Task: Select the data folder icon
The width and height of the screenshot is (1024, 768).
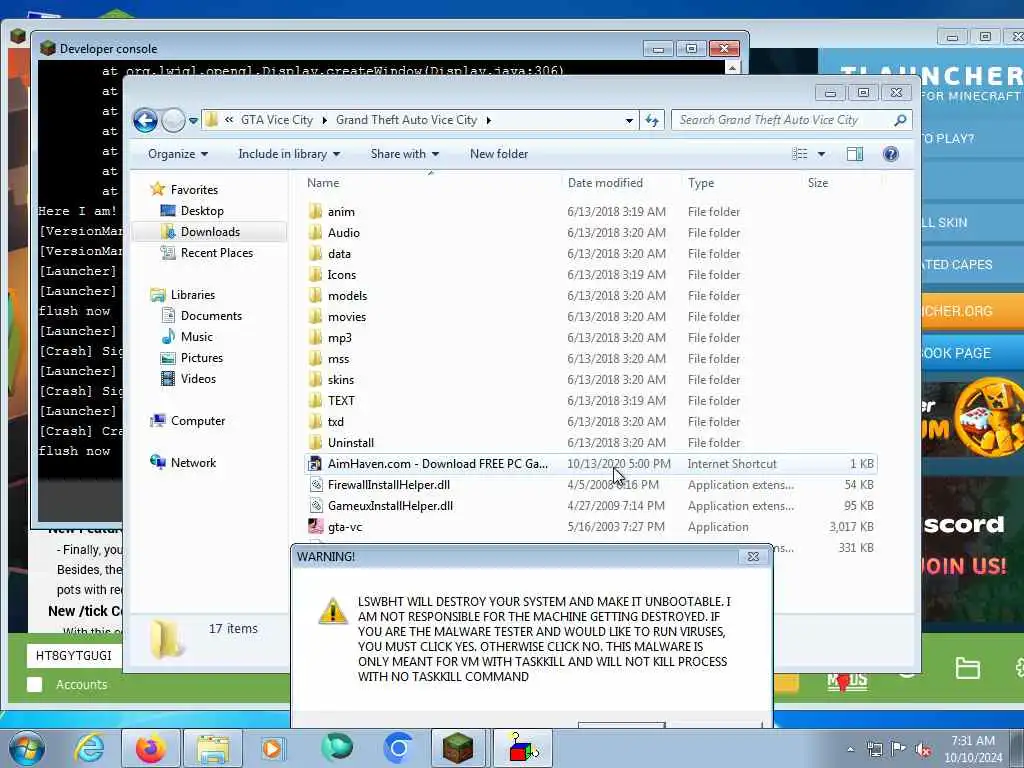Action: [315, 253]
